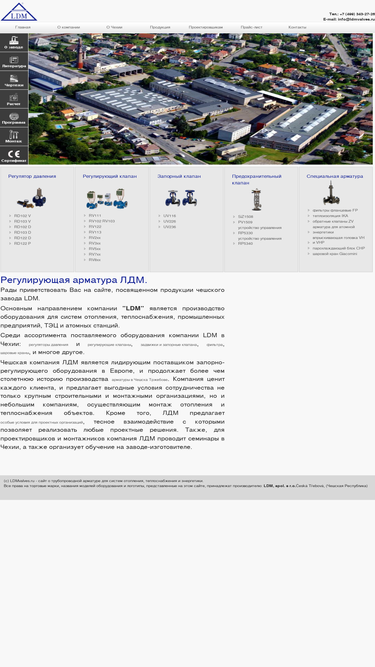Click the info@ldmvalves.ru e-mail address

coord(356,20)
